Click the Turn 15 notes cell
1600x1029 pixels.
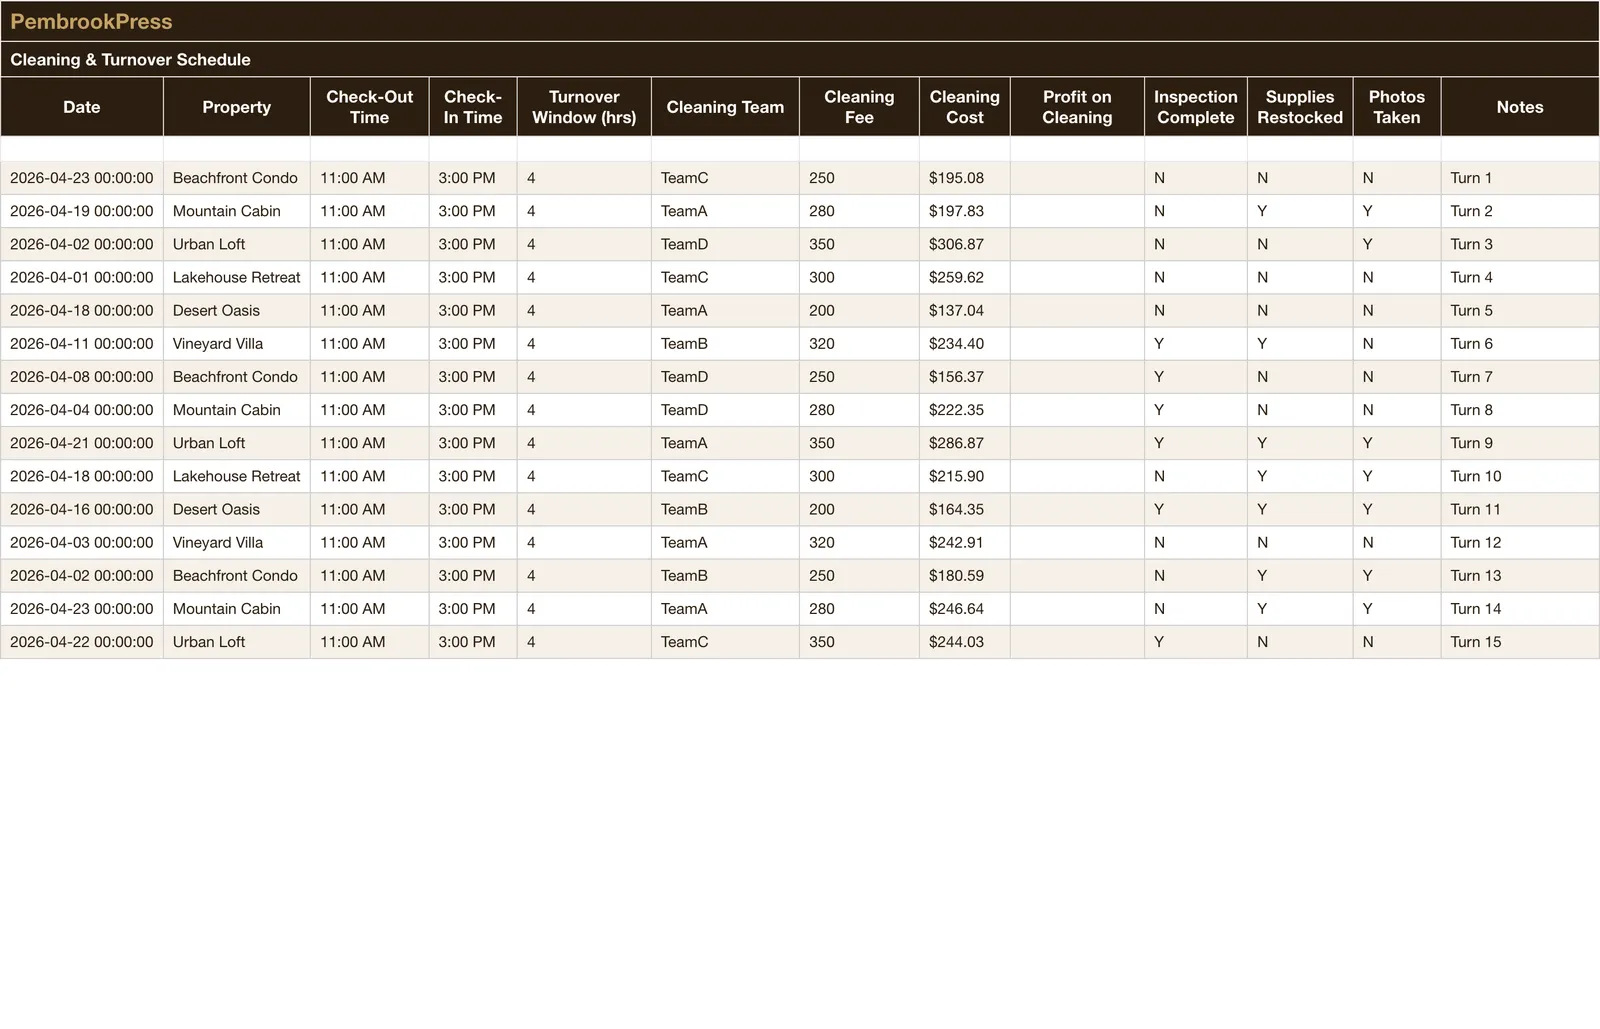coord(1520,642)
